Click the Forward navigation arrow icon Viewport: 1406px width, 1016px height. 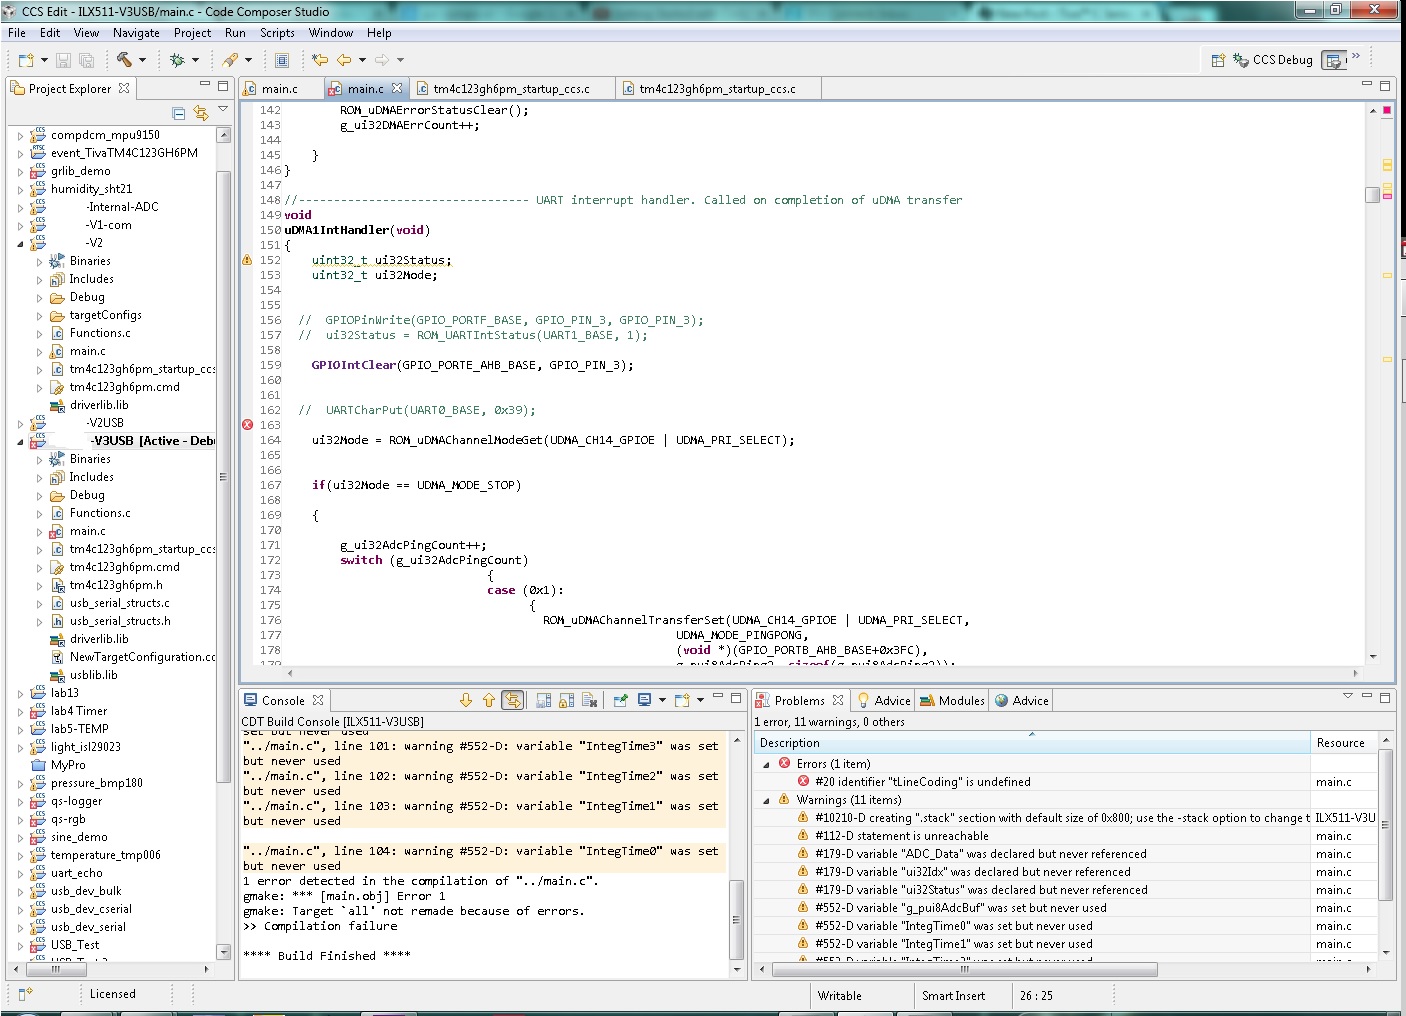381,60
